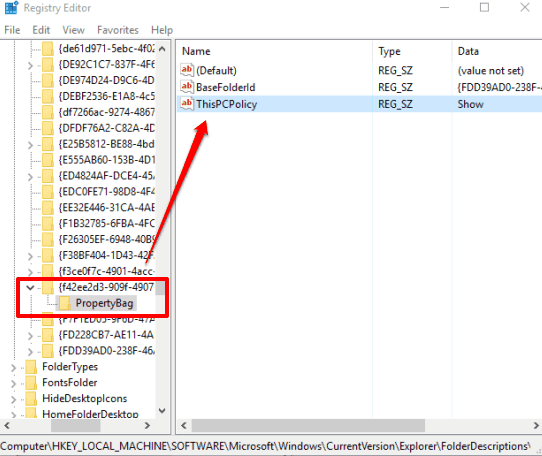This screenshot has height=456, width=542.
Task: Click the FolderTypes folder icon
Action: click(x=31, y=367)
